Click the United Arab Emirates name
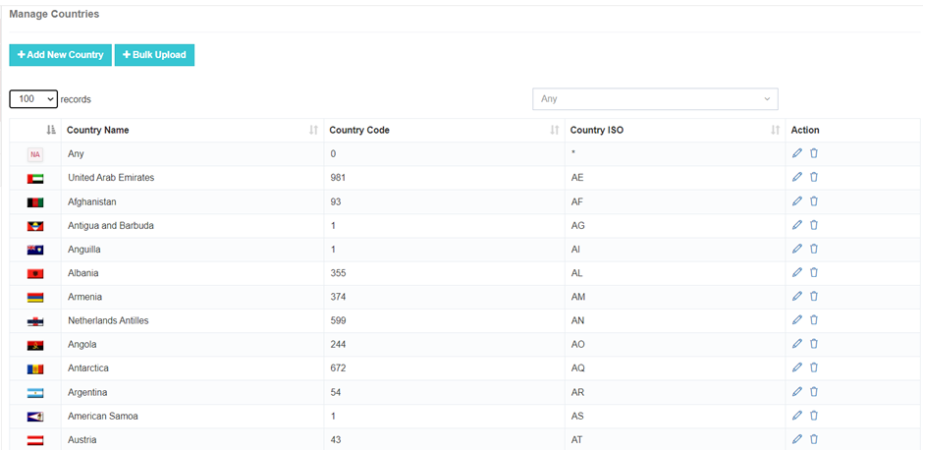The image size is (925, 471). point(111,178)
